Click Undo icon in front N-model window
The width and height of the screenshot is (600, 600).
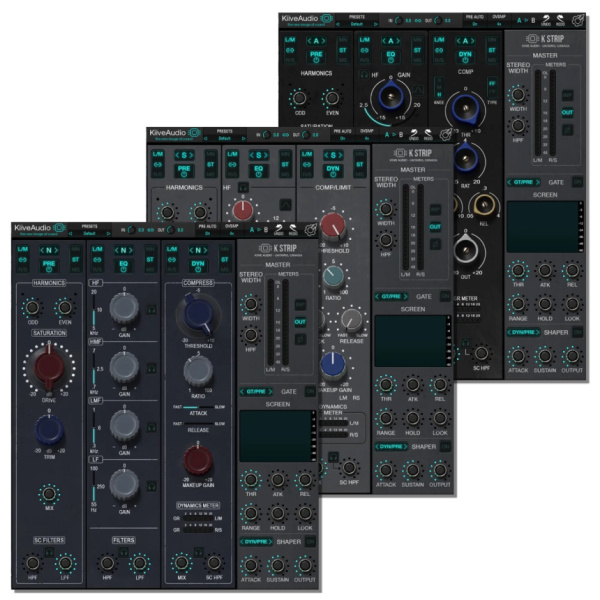pyautogui.click(x=279, y=229)
